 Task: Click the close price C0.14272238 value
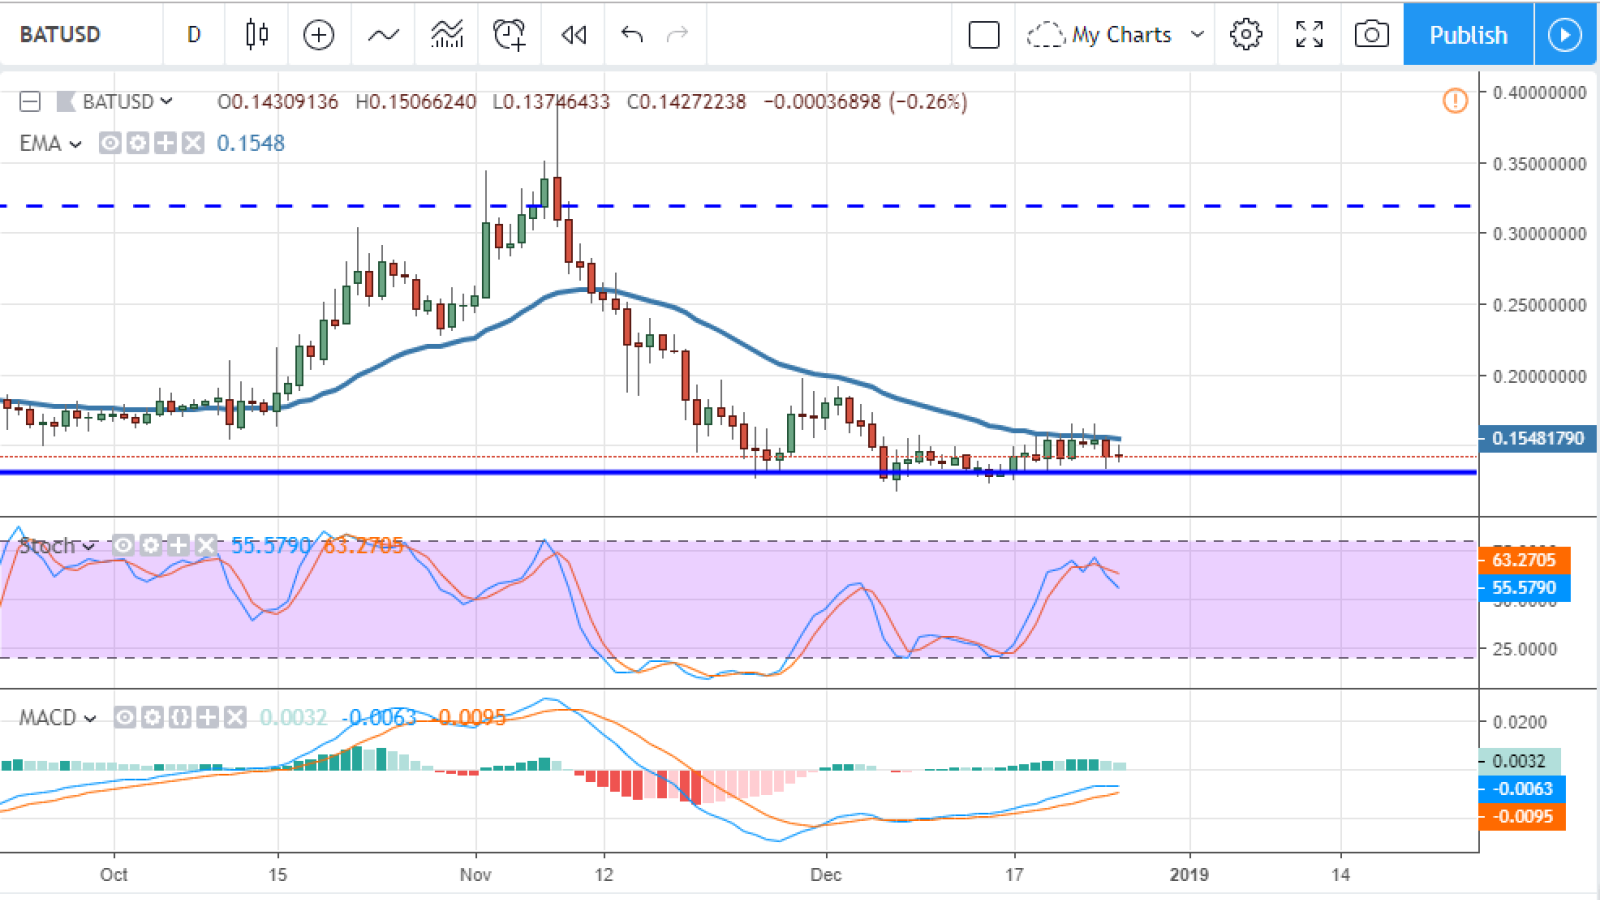tap(686, 101)
